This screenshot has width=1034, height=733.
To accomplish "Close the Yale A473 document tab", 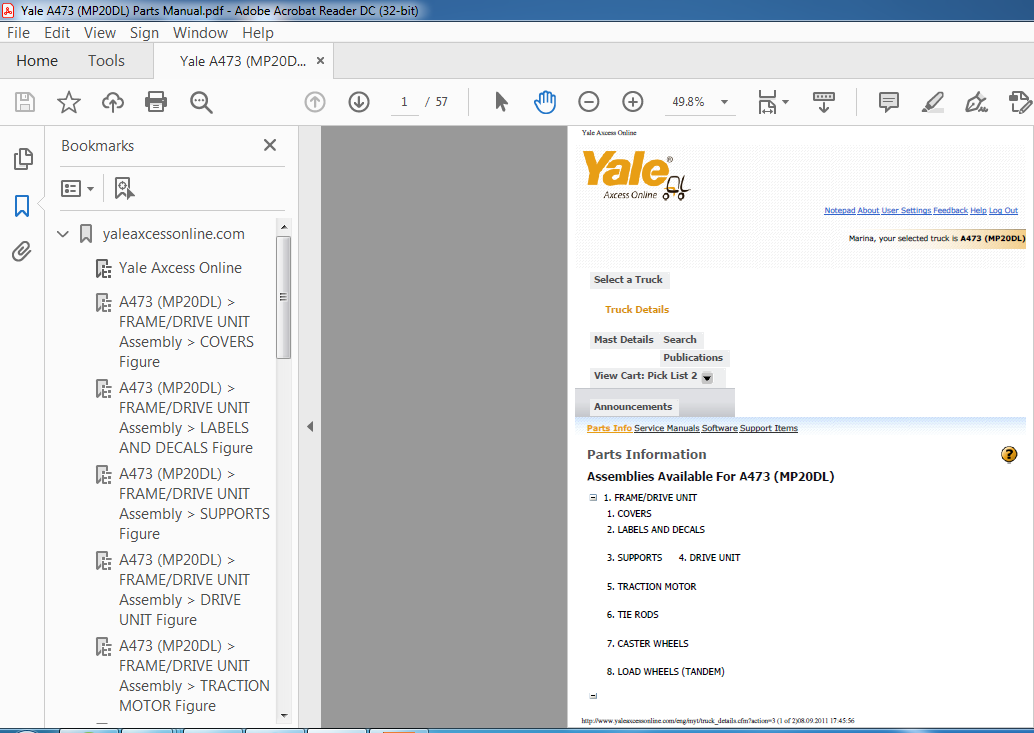I will (320, 61).
